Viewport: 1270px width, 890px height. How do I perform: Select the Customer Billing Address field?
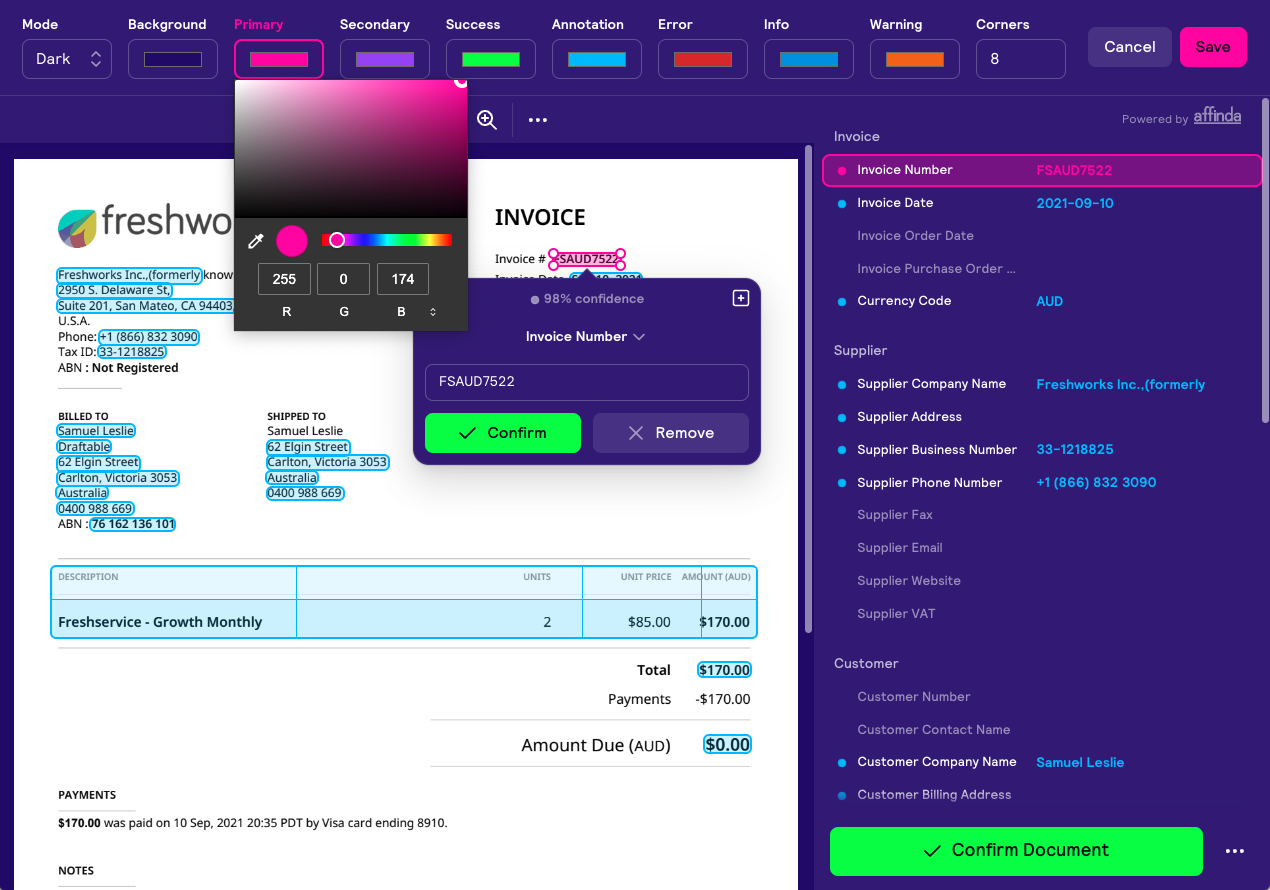tap(1042, 795)
